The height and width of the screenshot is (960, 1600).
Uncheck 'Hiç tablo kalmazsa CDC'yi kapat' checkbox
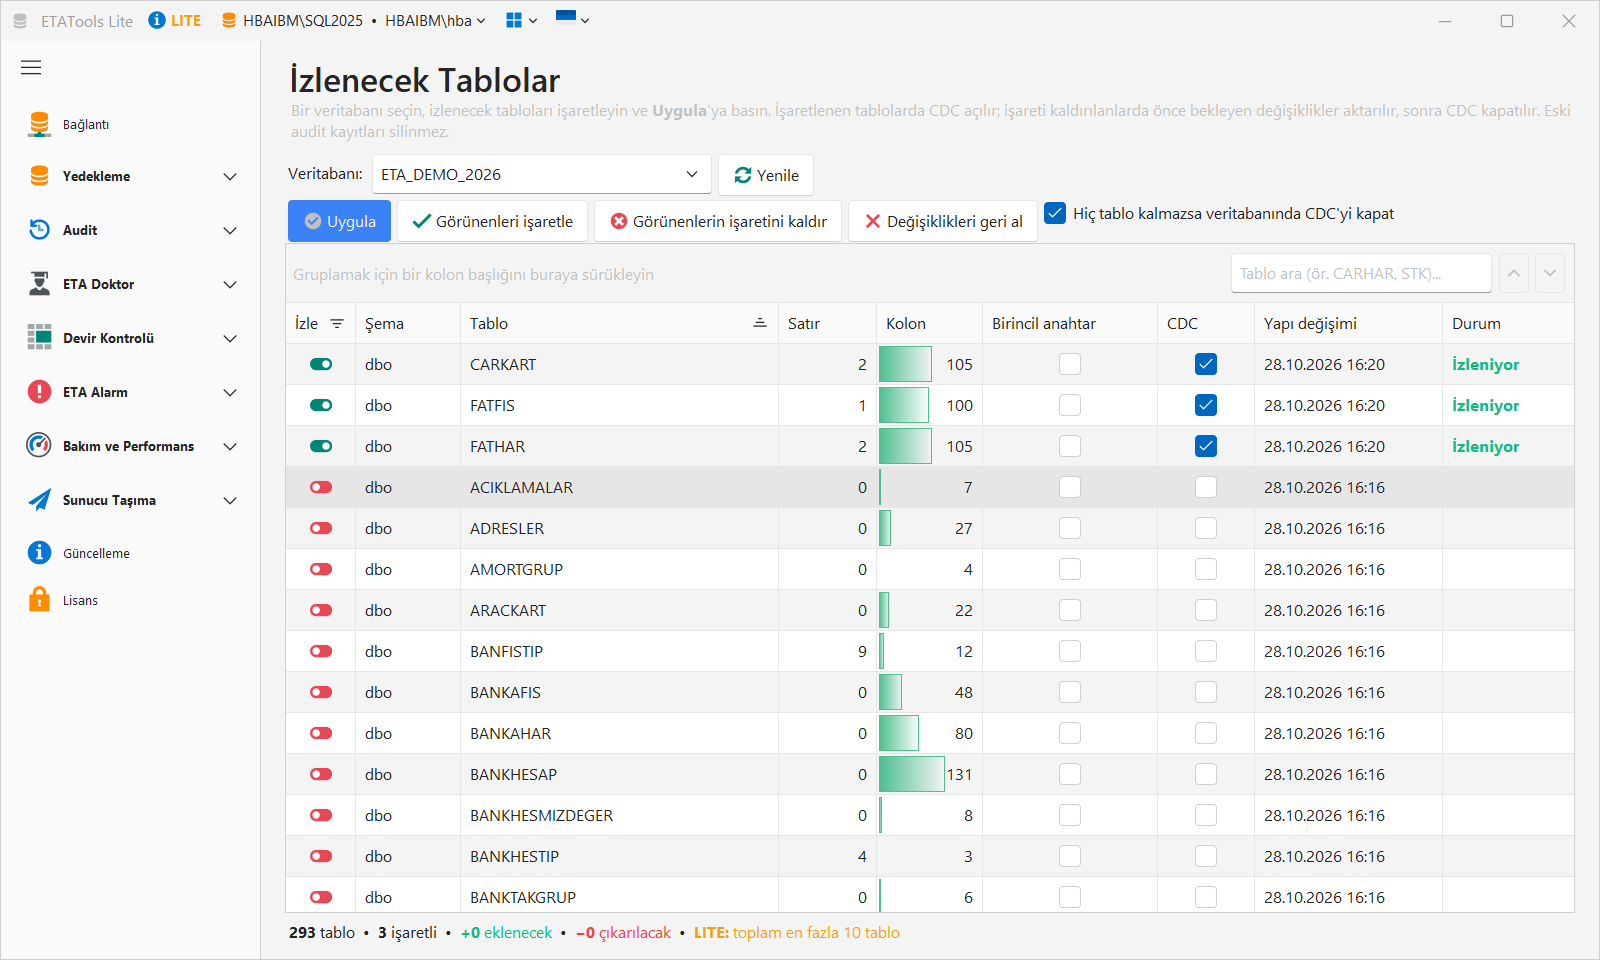1055,213
